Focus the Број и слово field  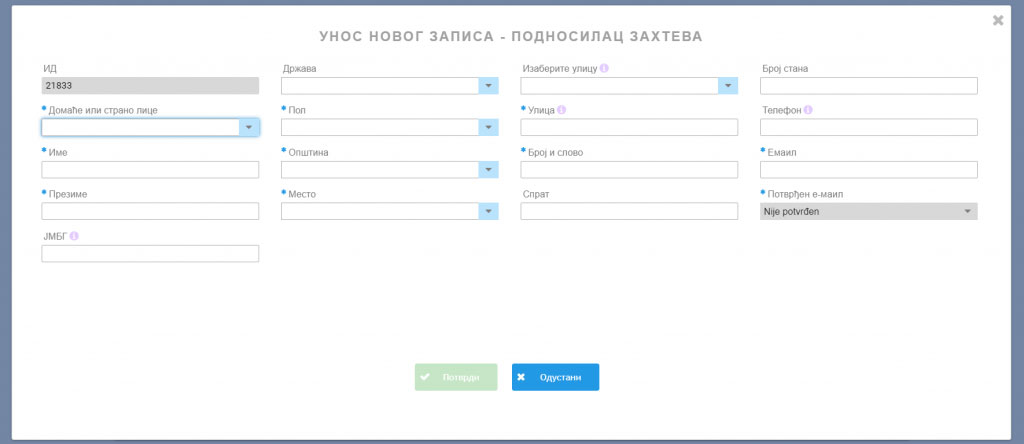pyautogui.click(x=629, y=170)
